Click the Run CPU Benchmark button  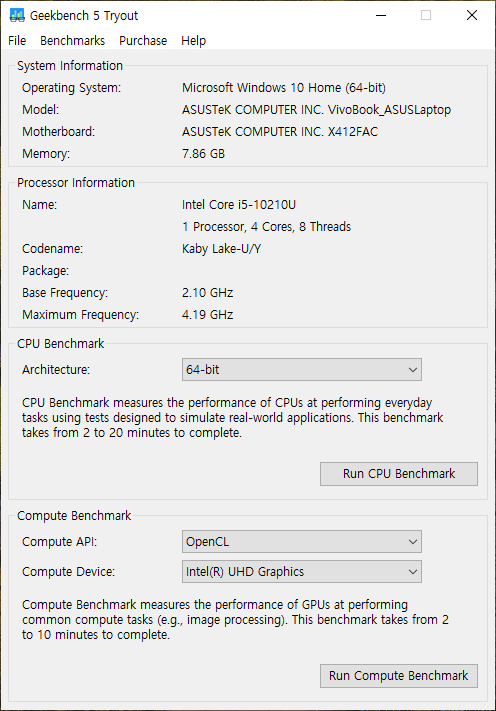click(x=399, y=474)
